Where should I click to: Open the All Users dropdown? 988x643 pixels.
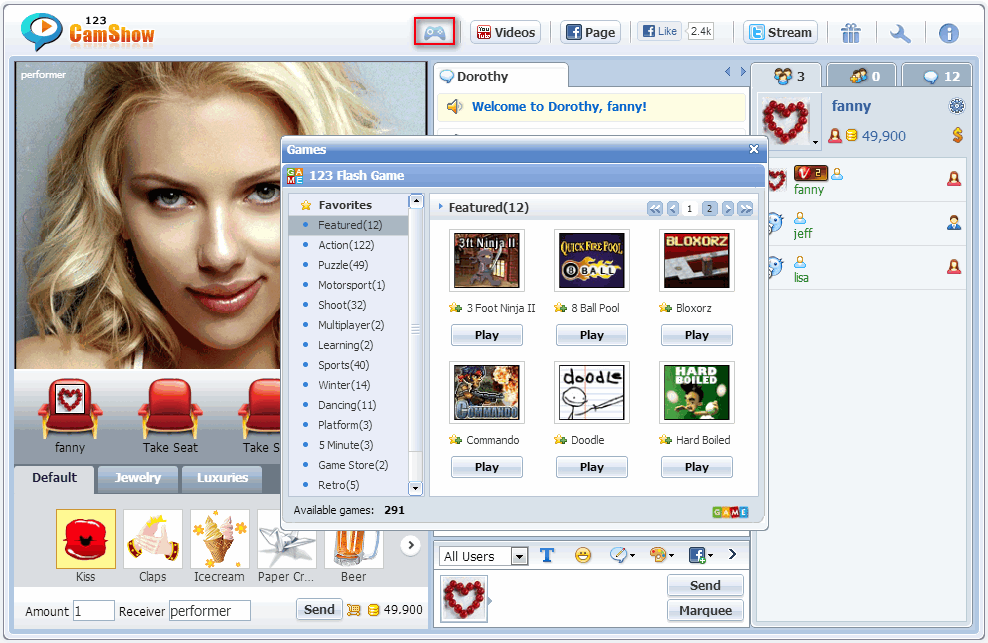point(485,556)
